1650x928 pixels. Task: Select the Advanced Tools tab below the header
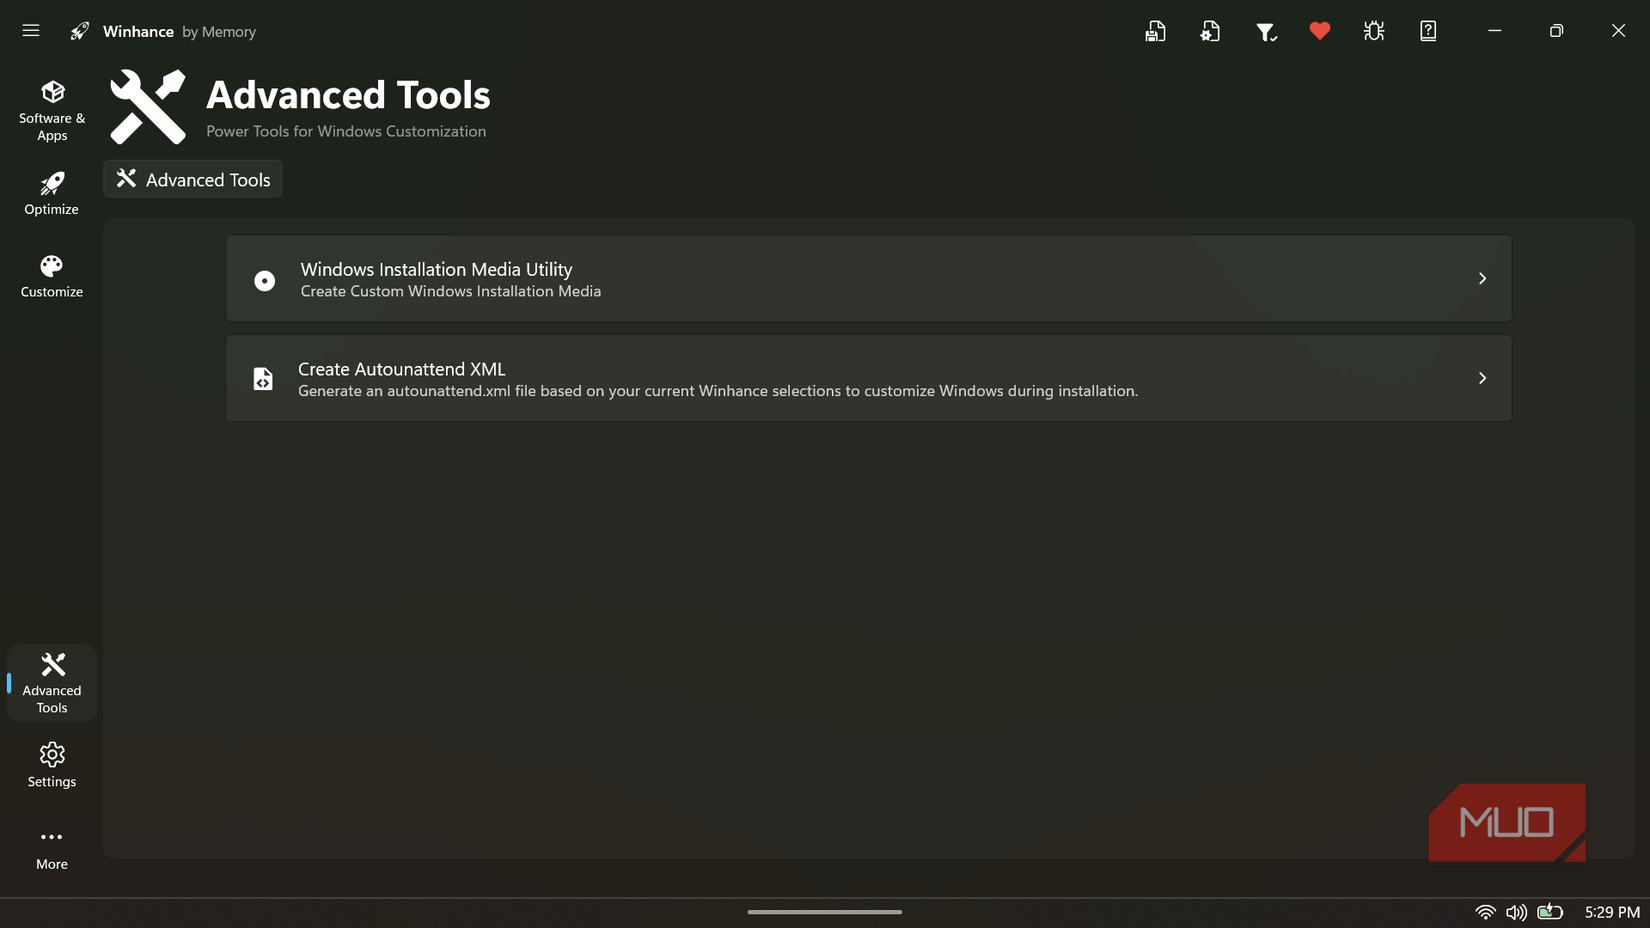tap(192, 179)
